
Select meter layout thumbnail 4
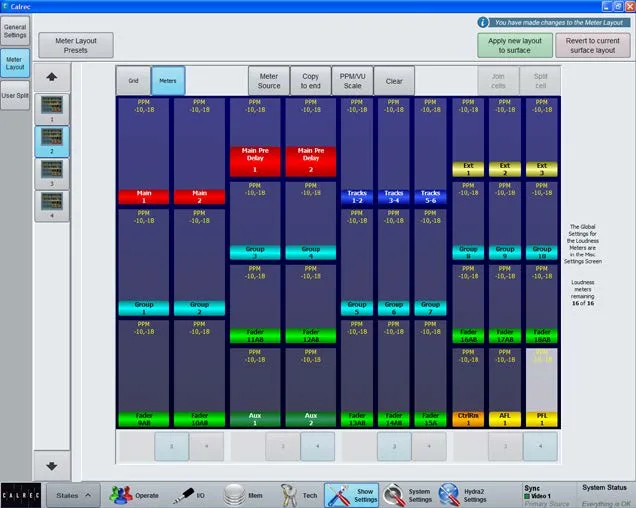(x=52, y=206)
